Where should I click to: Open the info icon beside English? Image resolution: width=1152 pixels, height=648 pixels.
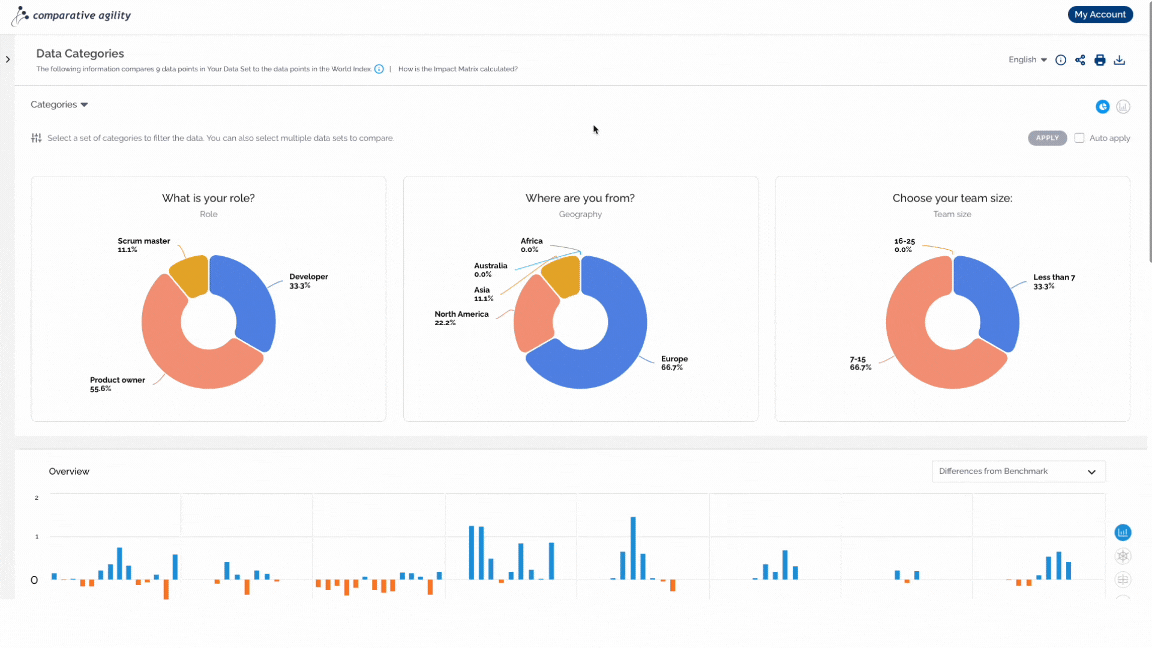point(1061,60)
